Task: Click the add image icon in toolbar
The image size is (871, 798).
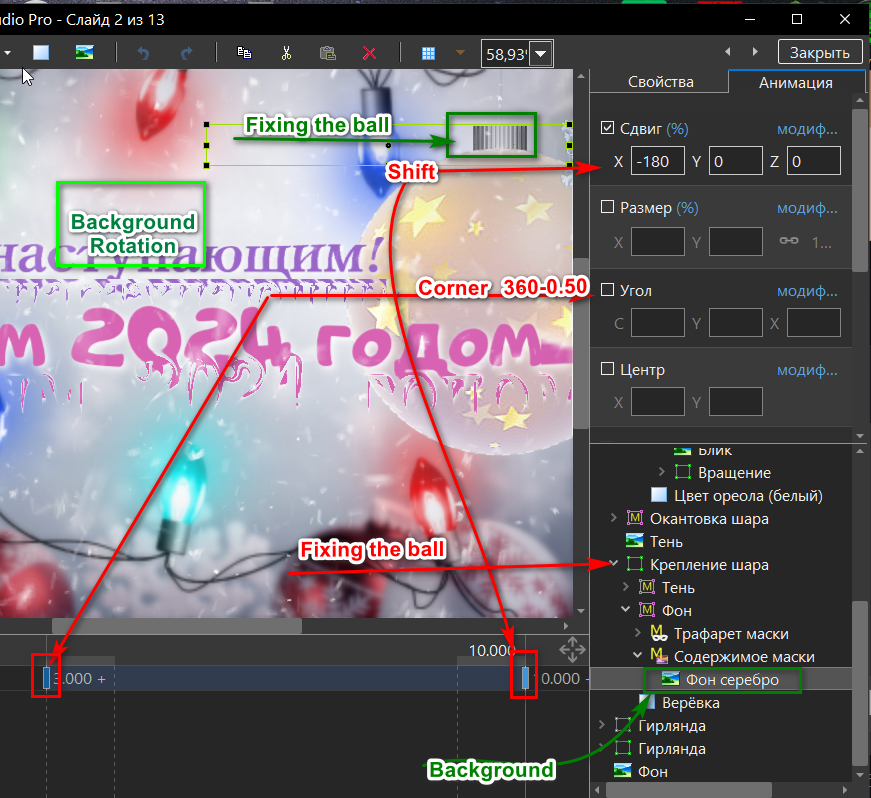Action: click(85, 53)
